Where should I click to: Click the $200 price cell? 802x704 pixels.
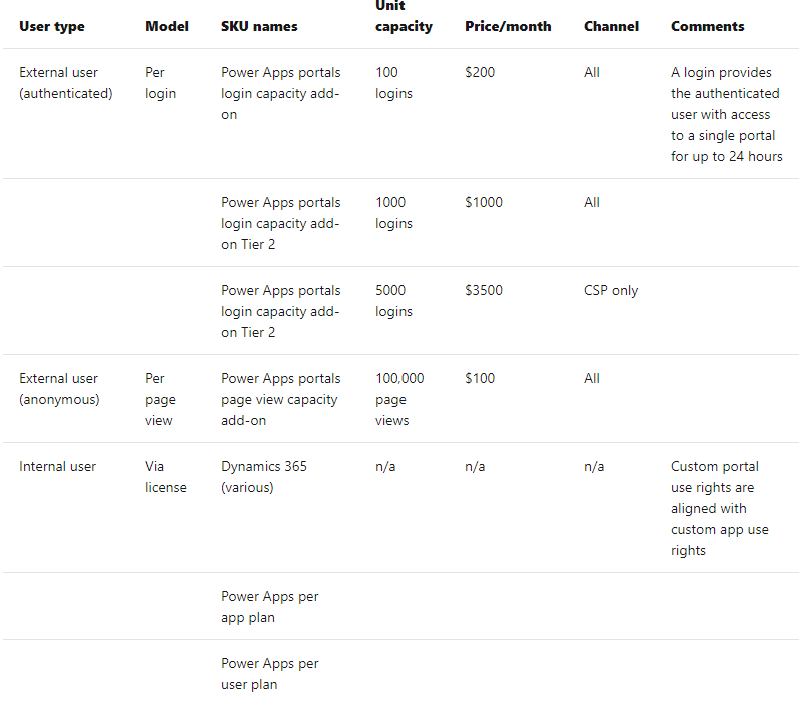[x=480, y=72]
